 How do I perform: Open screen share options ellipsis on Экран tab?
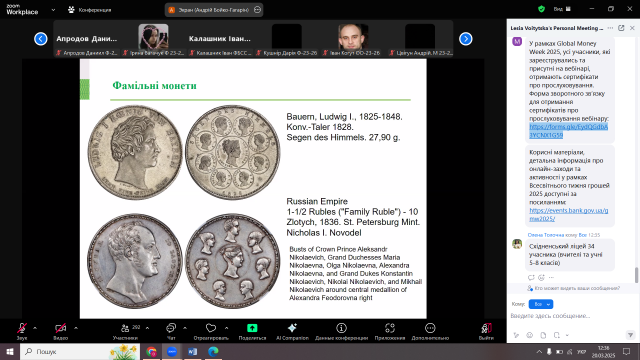257,10
